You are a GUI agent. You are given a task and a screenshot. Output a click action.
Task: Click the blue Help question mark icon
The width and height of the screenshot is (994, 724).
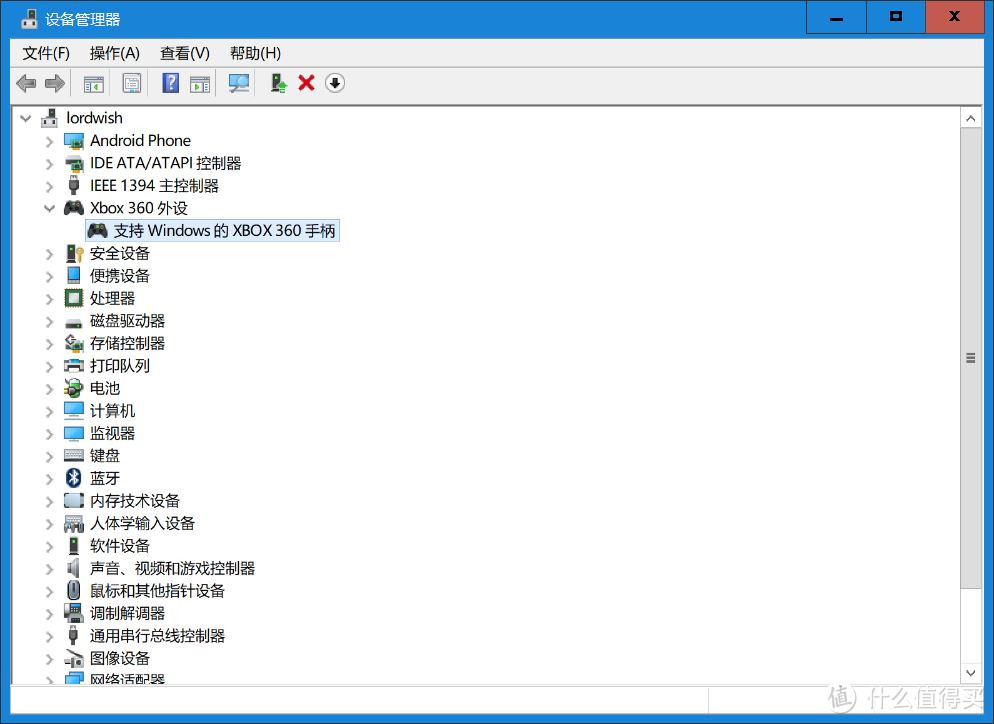171,83
